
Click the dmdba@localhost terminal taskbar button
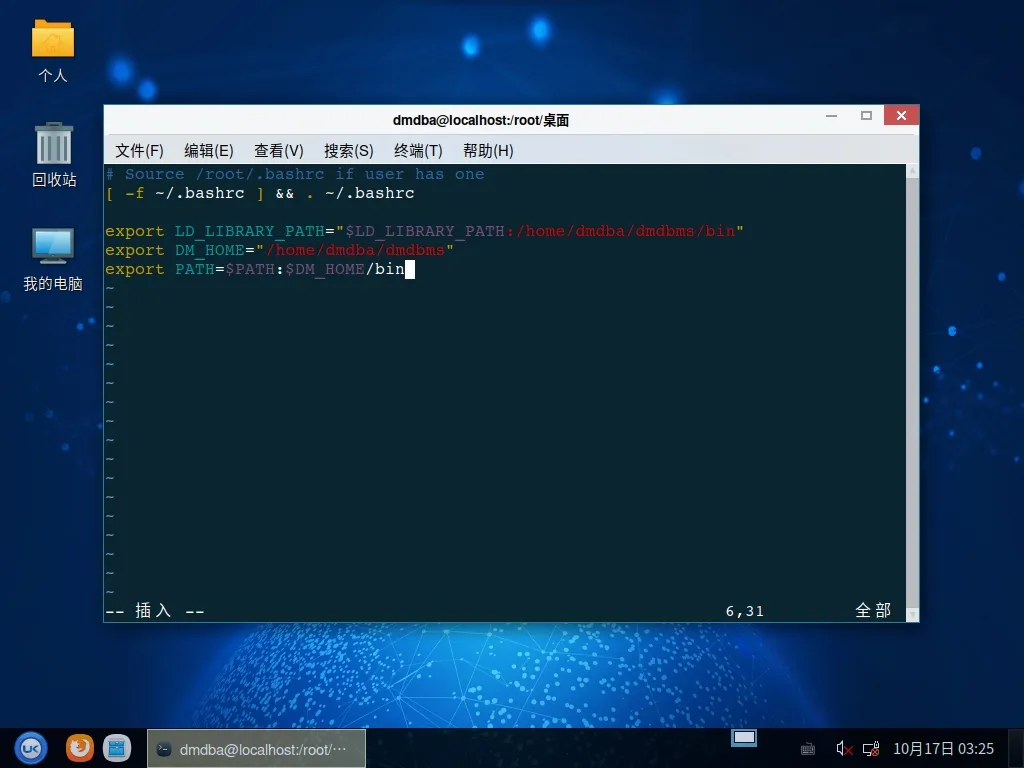pos(257,748)
